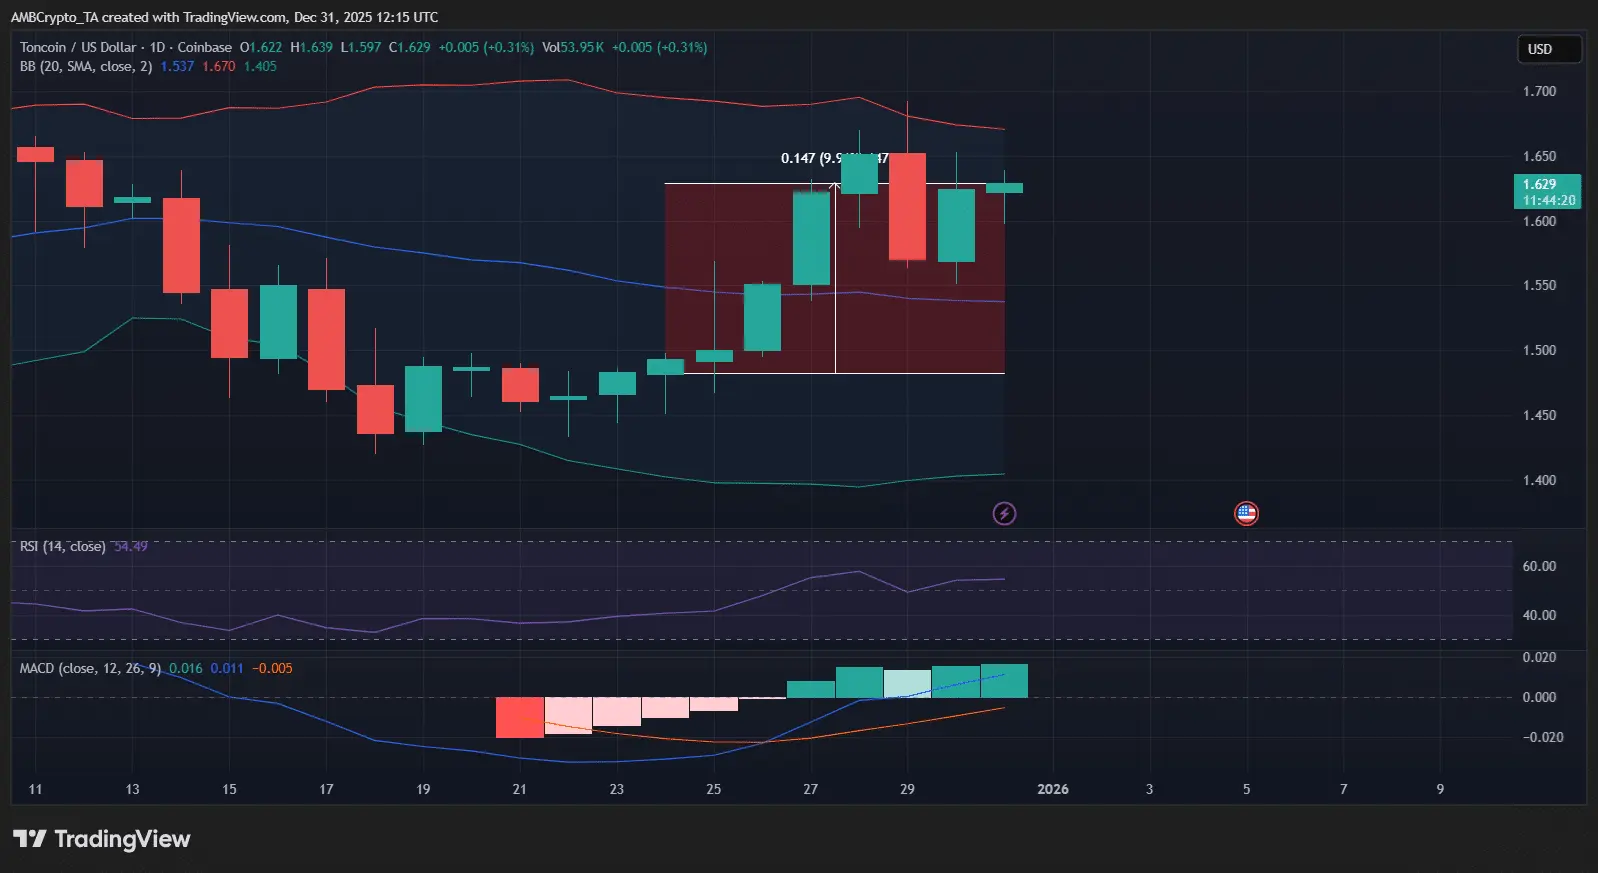Select the large red candle on the 29th
1598x873 pixels.
[908, 206]
